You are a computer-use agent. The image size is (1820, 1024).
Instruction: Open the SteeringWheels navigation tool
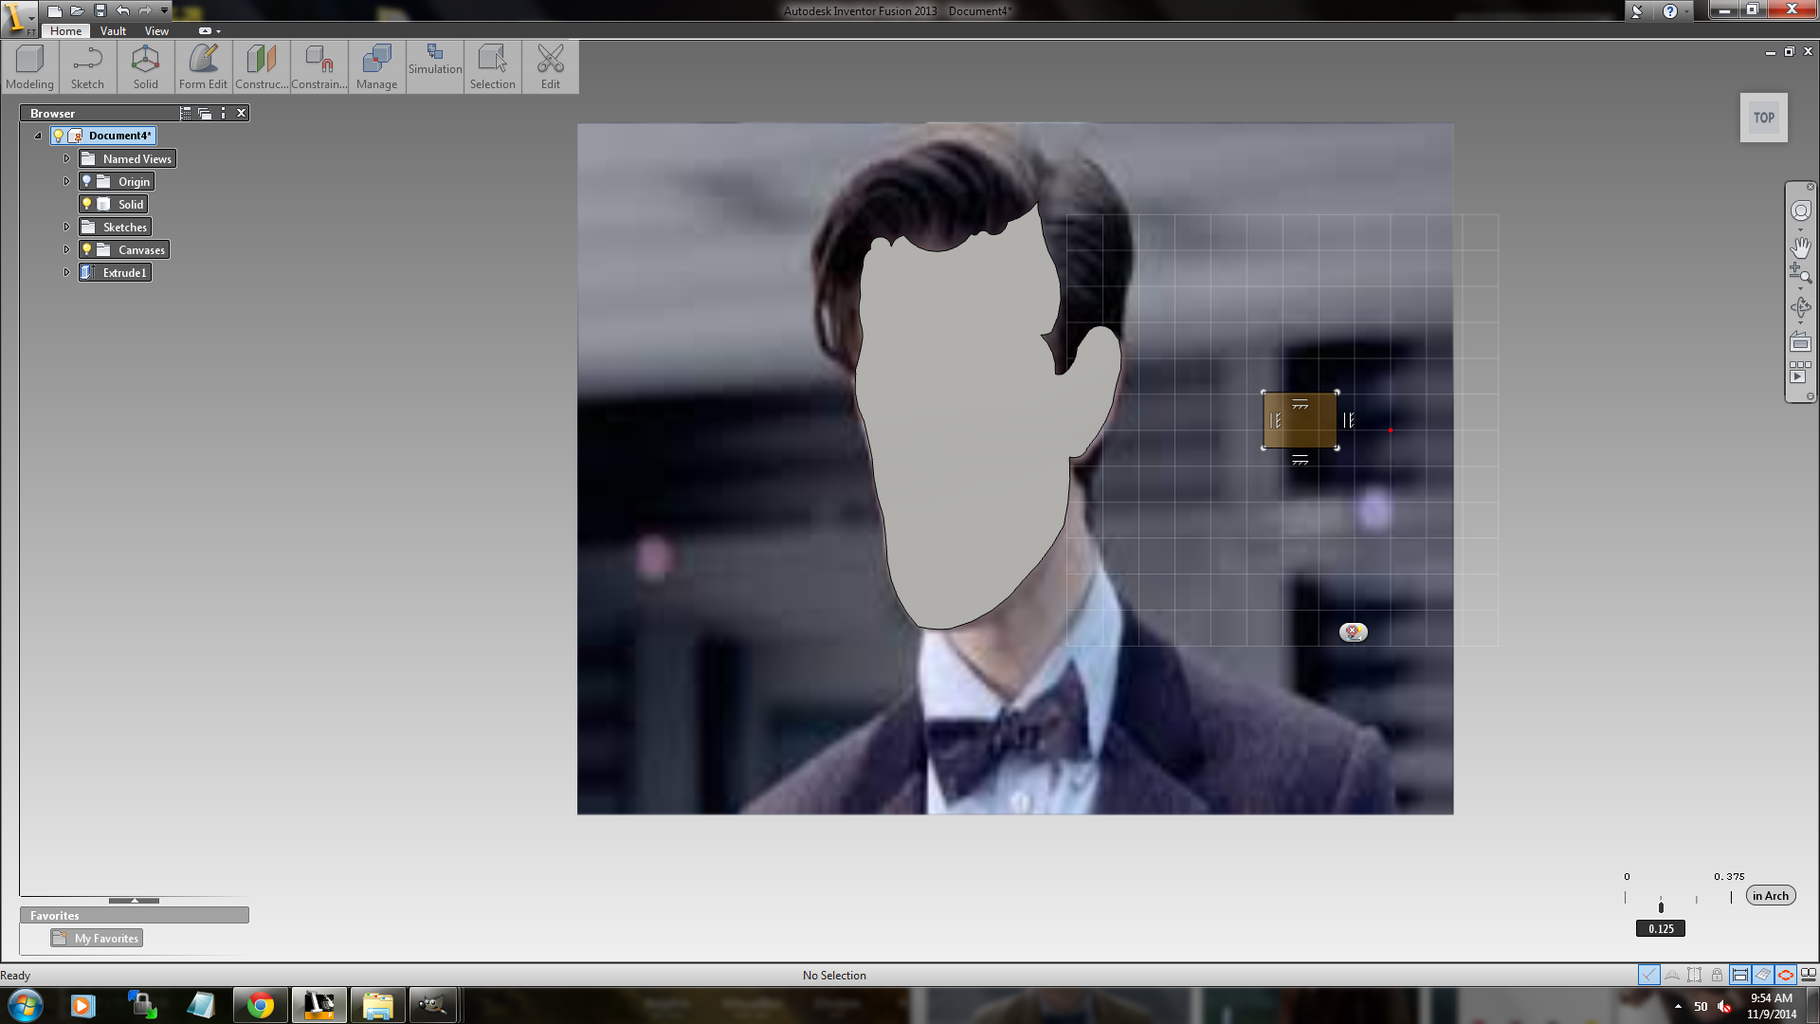pos(1800,211)
